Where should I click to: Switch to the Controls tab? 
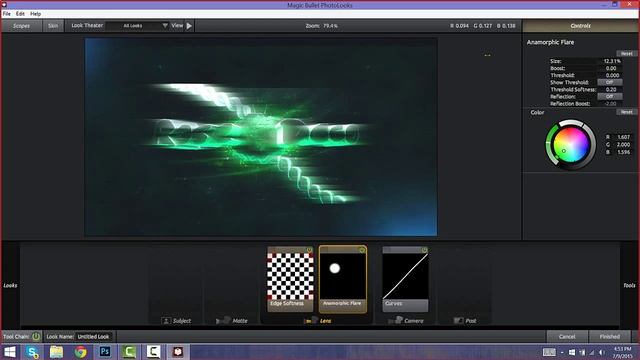[580, 26]
